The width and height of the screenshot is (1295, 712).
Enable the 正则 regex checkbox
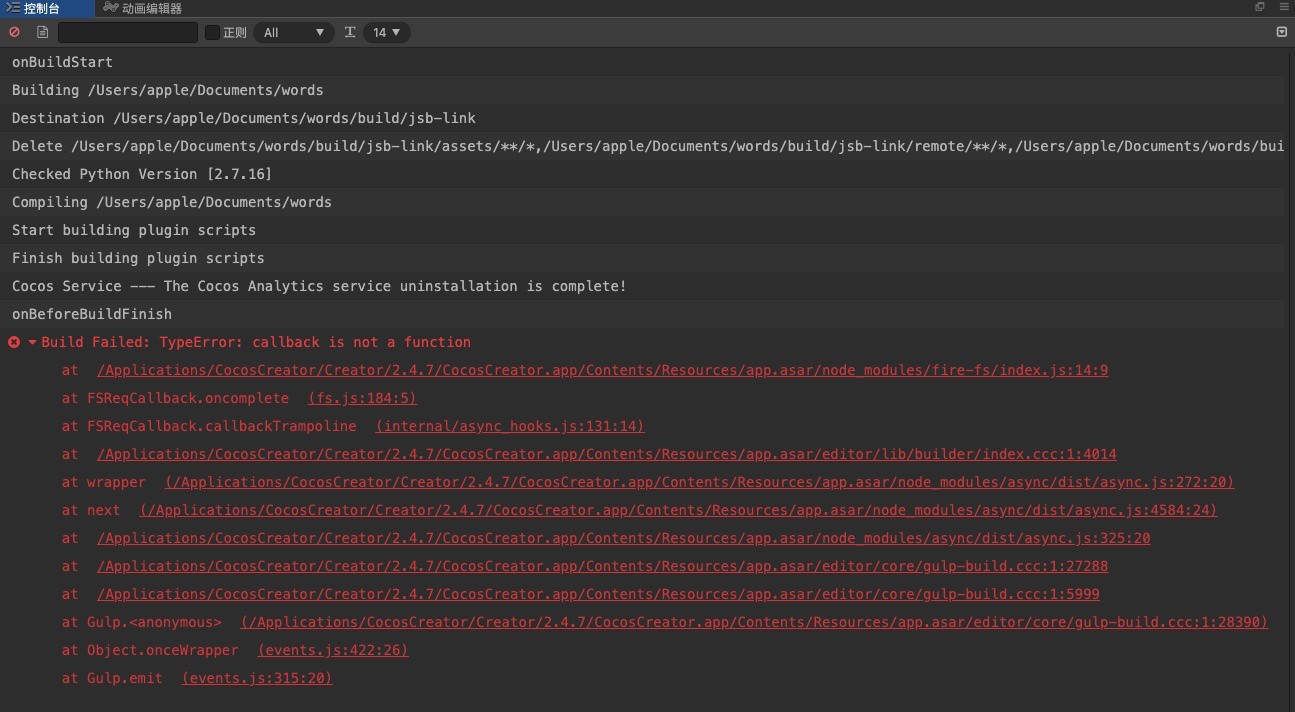tap(212, 33)
